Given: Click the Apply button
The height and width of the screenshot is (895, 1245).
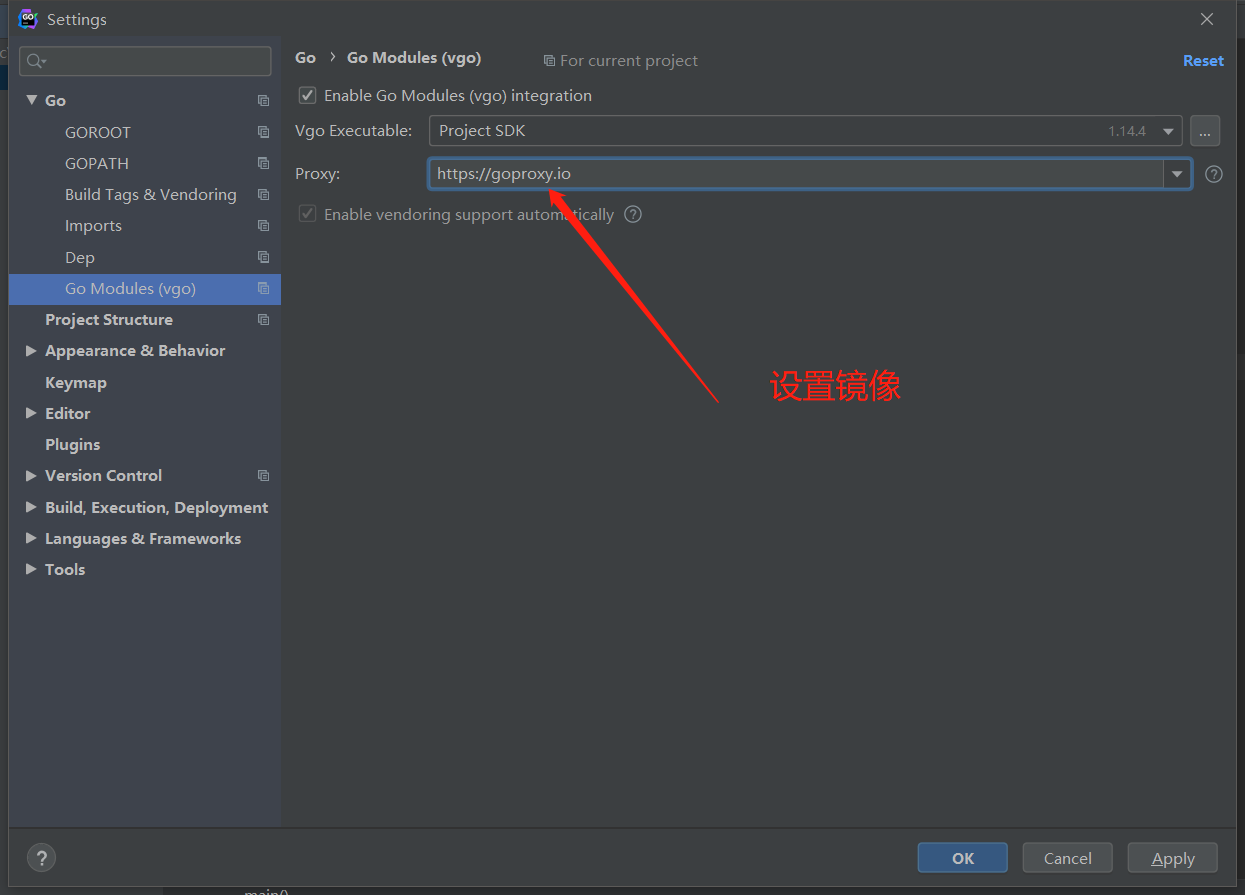Looking at the screenshot, I should coord(1173,858).
